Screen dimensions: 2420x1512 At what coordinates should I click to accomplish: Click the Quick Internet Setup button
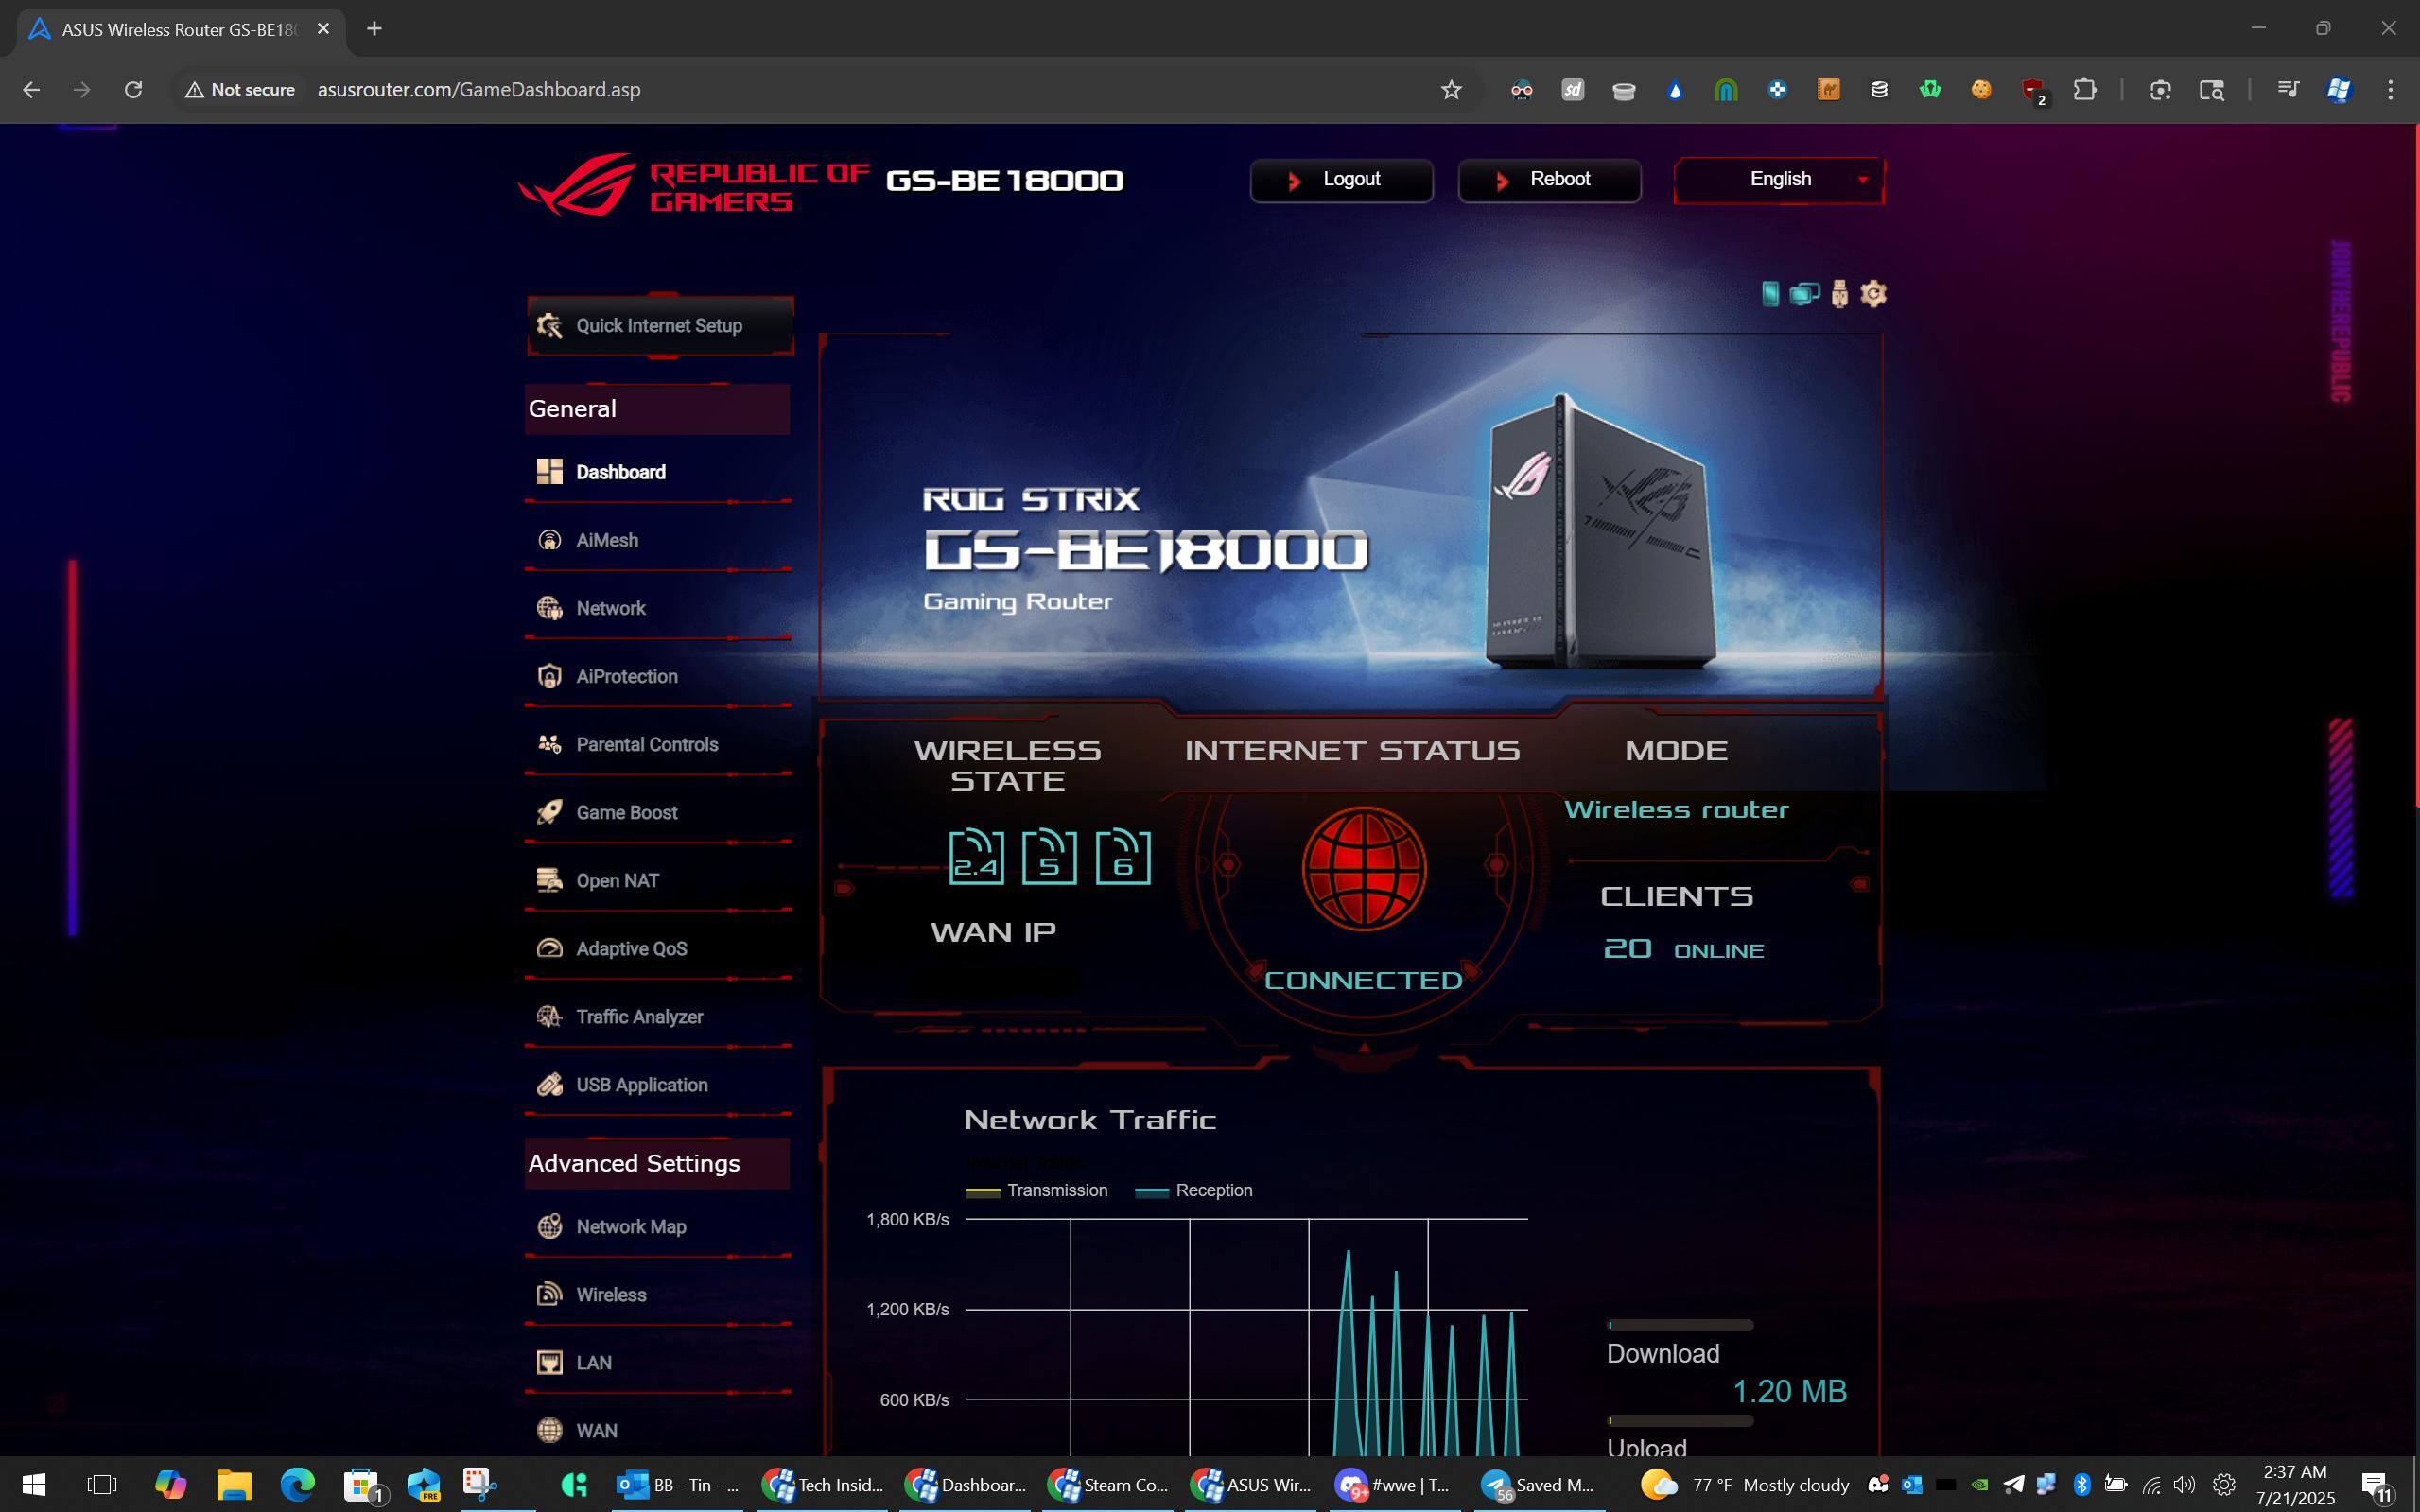(660, 325)
